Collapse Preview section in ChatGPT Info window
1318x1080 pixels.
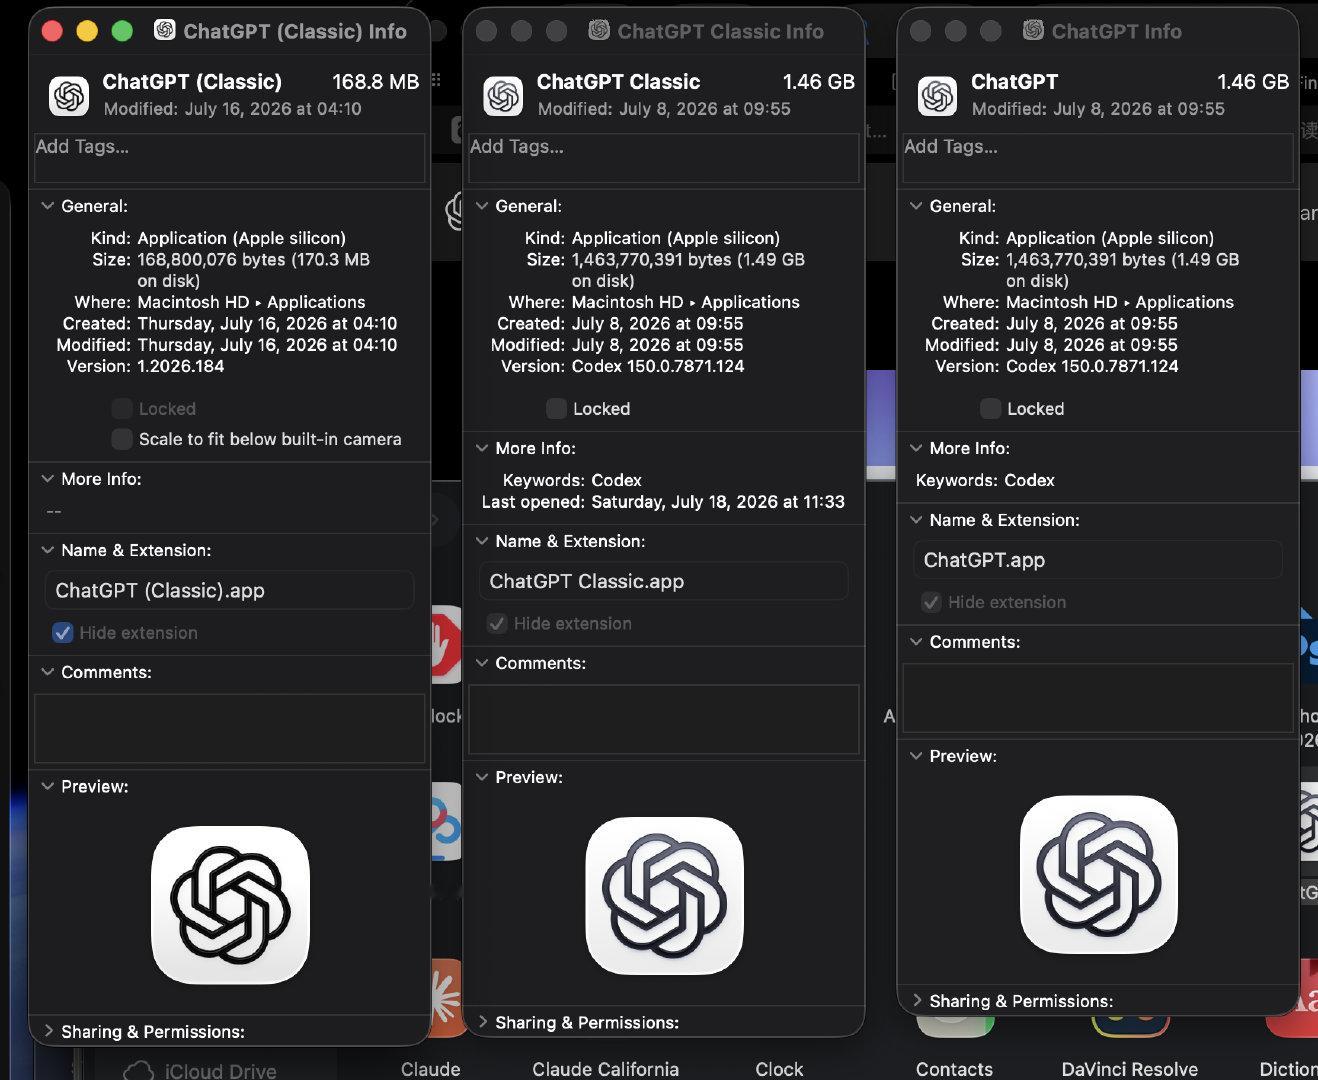[x=915, y=756]
